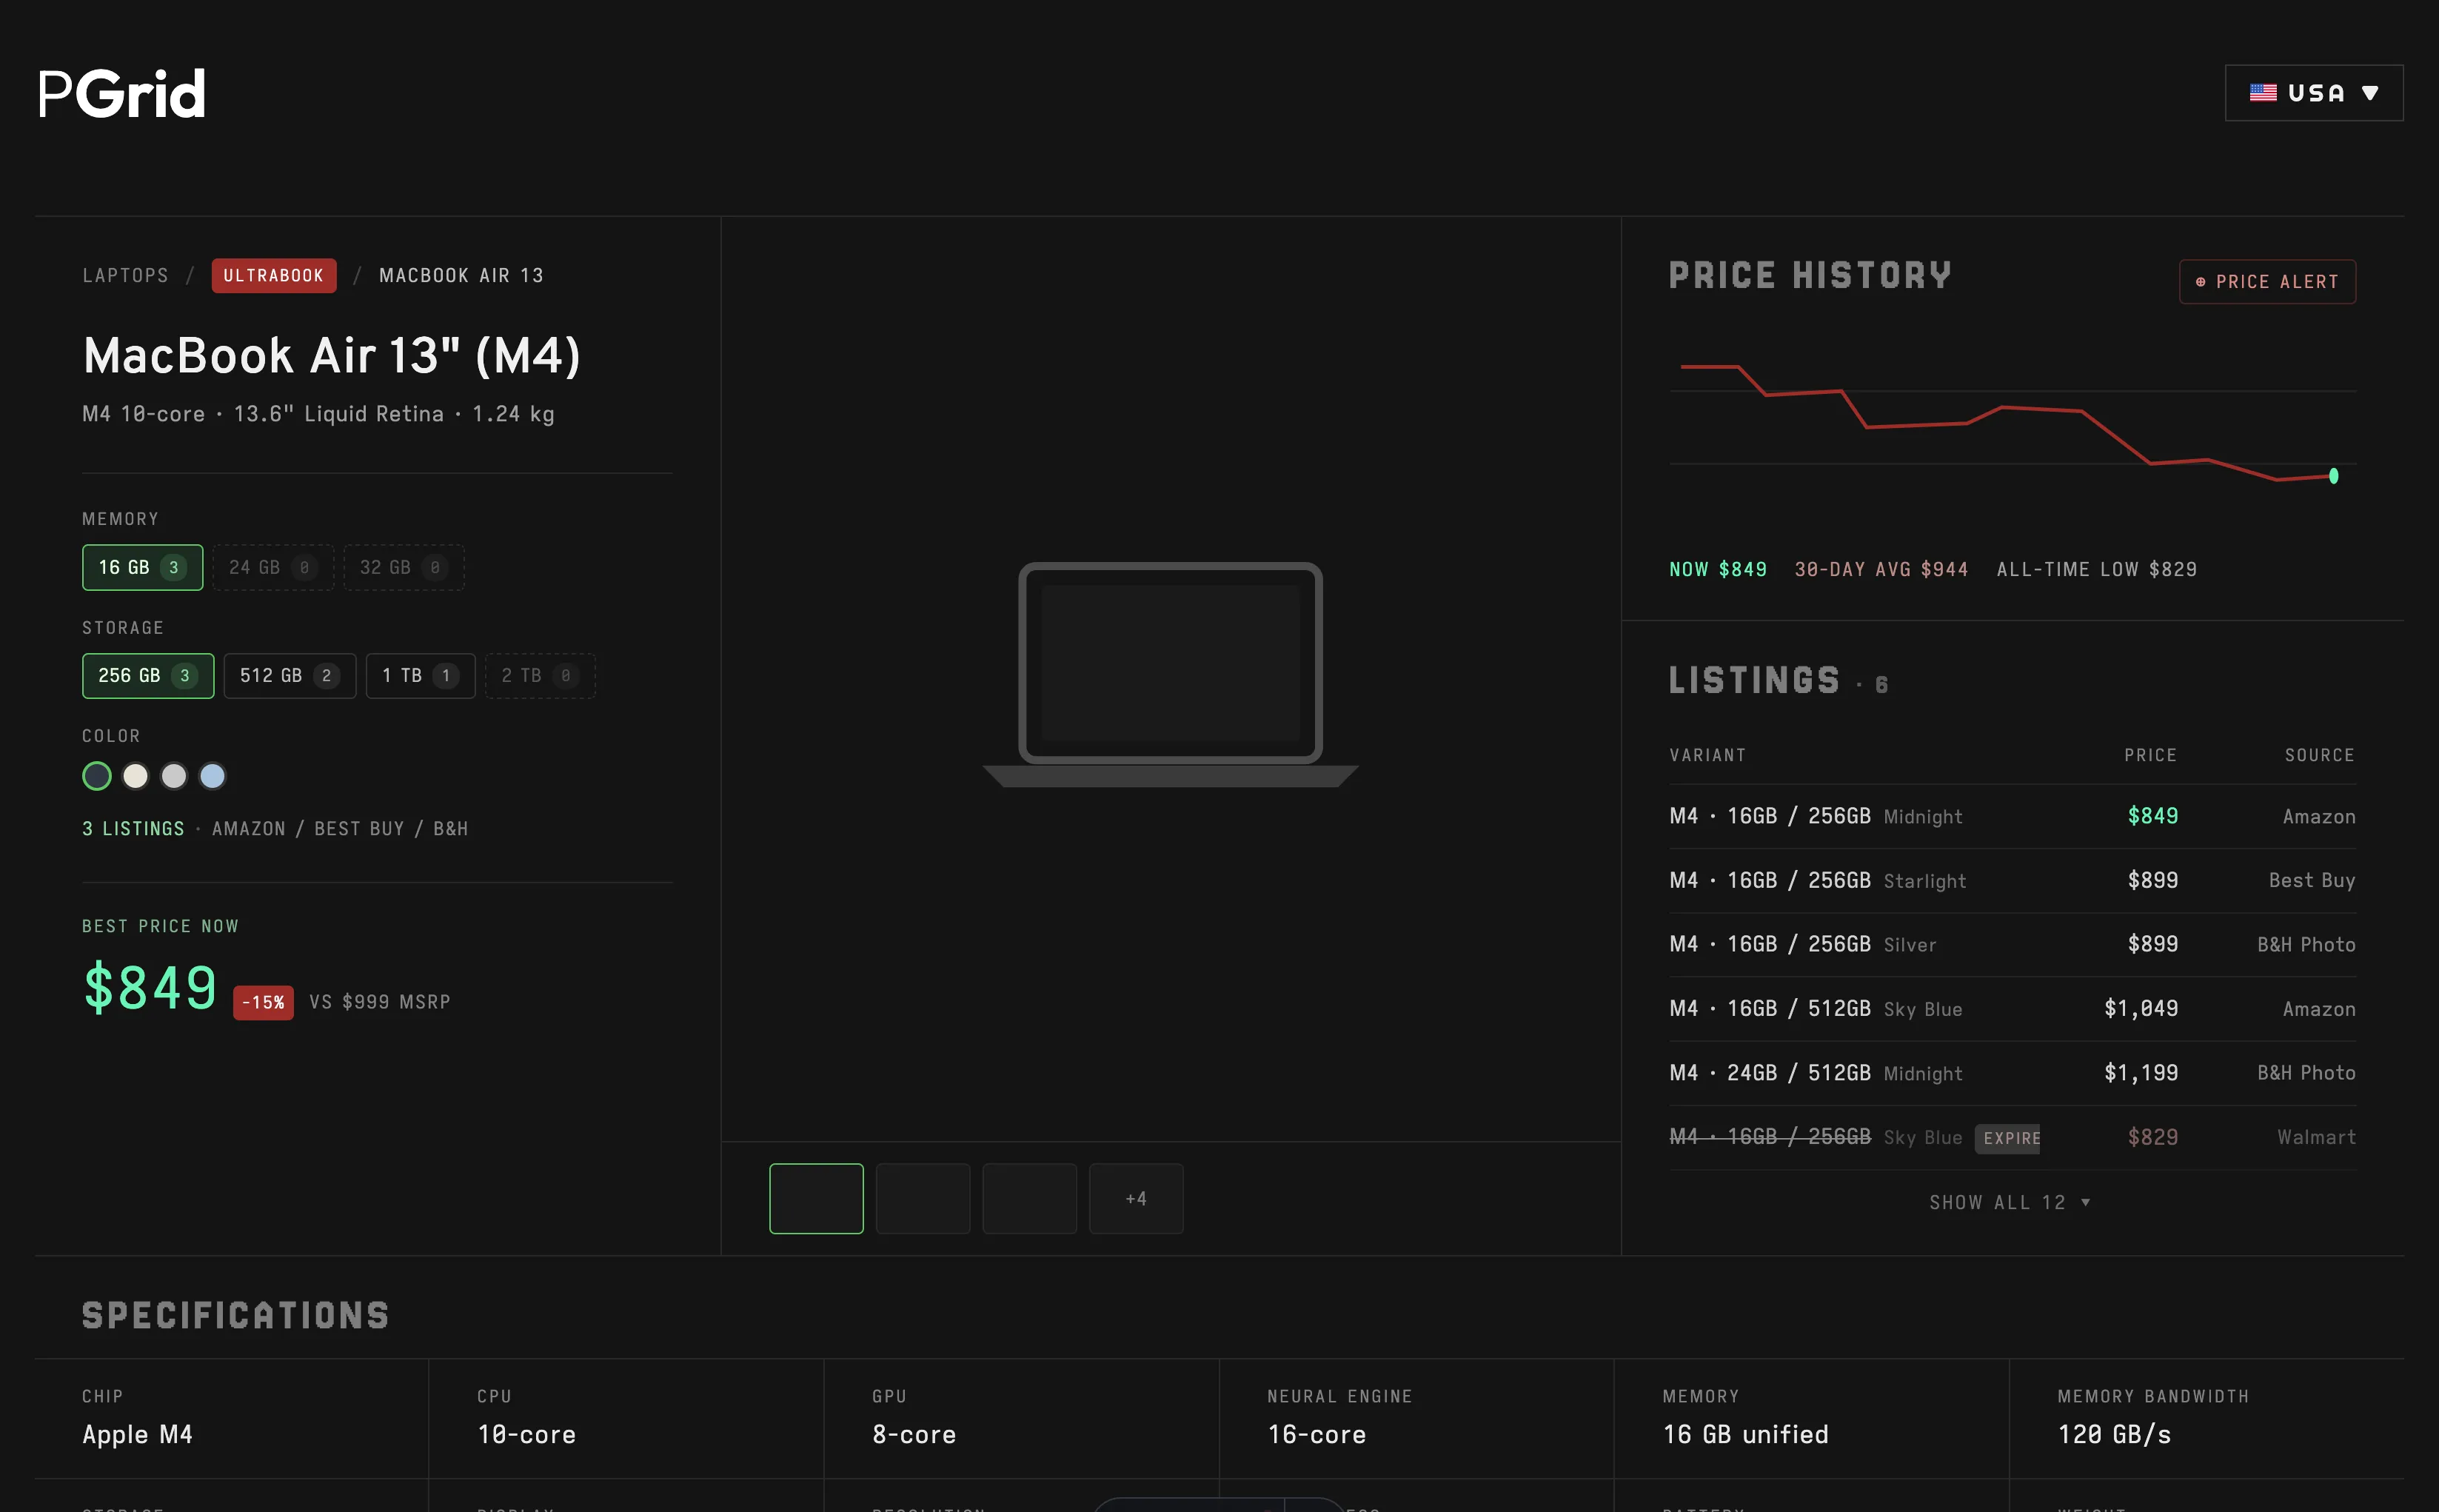The height and width of the screenshot is (1512, 2439).
Task: Click the 3 Listings summary text
Action: point(133,829)
